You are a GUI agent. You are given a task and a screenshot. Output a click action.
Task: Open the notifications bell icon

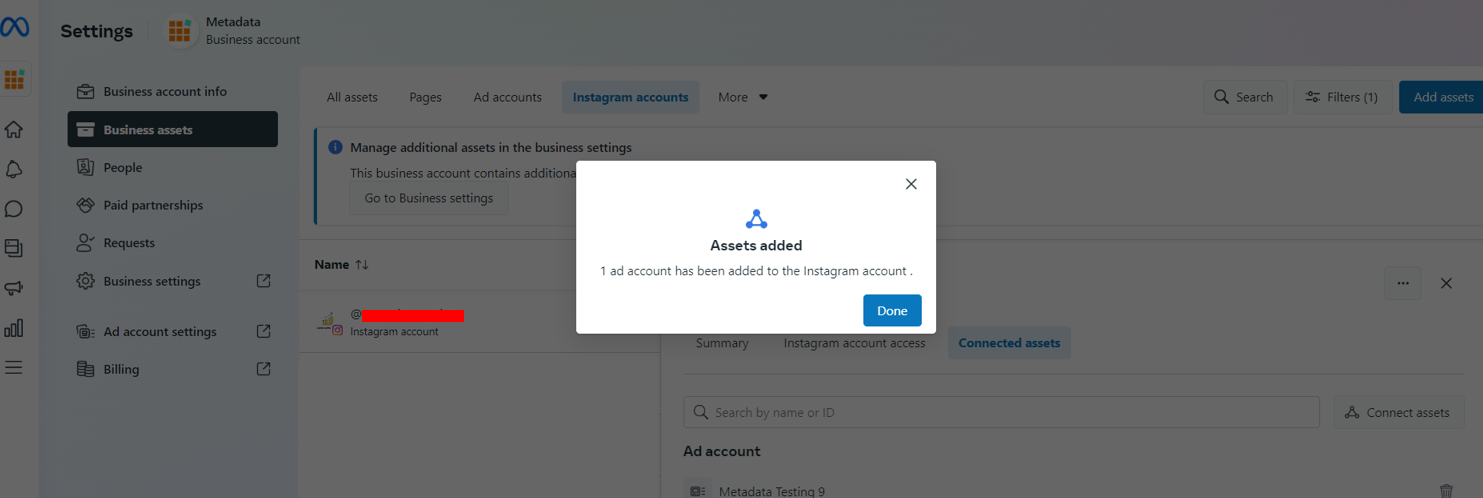pyautogui.click(x=14, y=169)
